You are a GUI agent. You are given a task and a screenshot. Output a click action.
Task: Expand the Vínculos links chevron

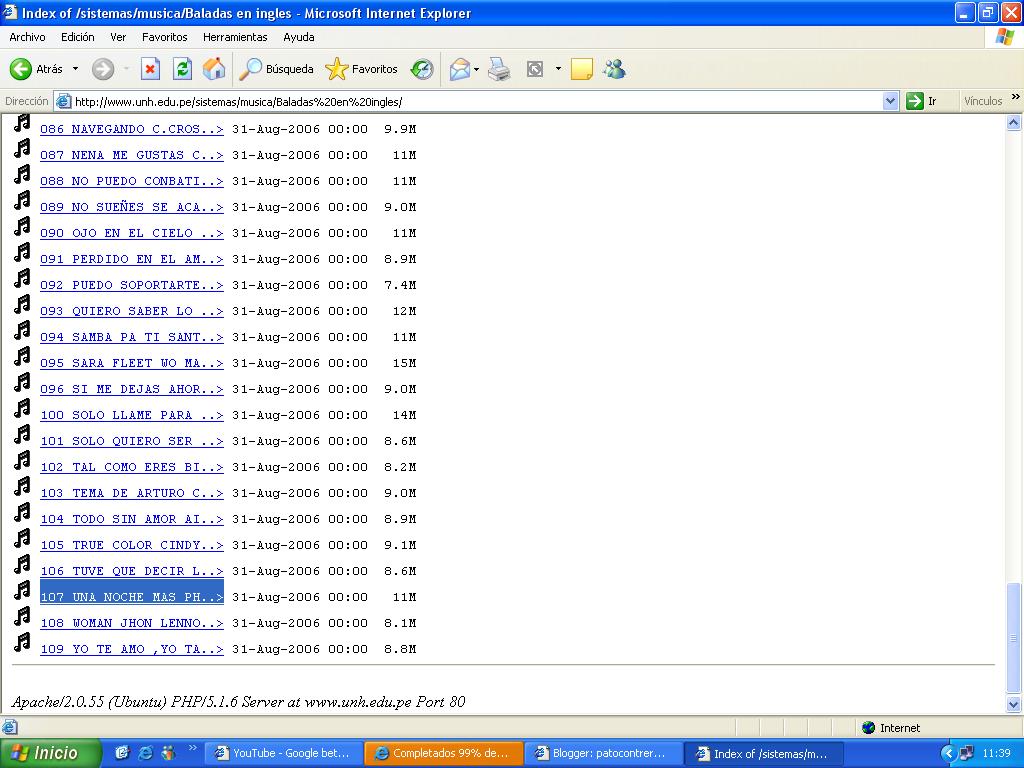(1016, 97)
